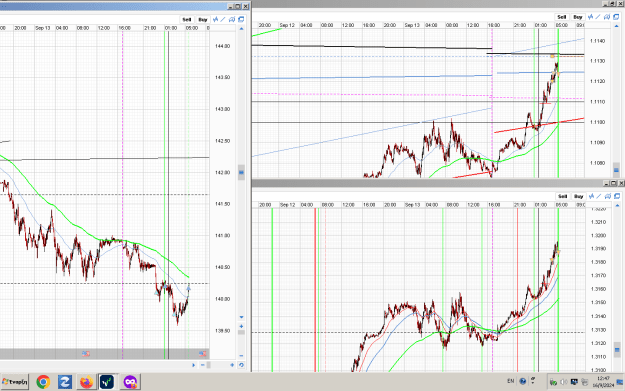Select line drawing tool in top-right chart
The width and height of the screenshot is (625, 391).
point(598,17)
